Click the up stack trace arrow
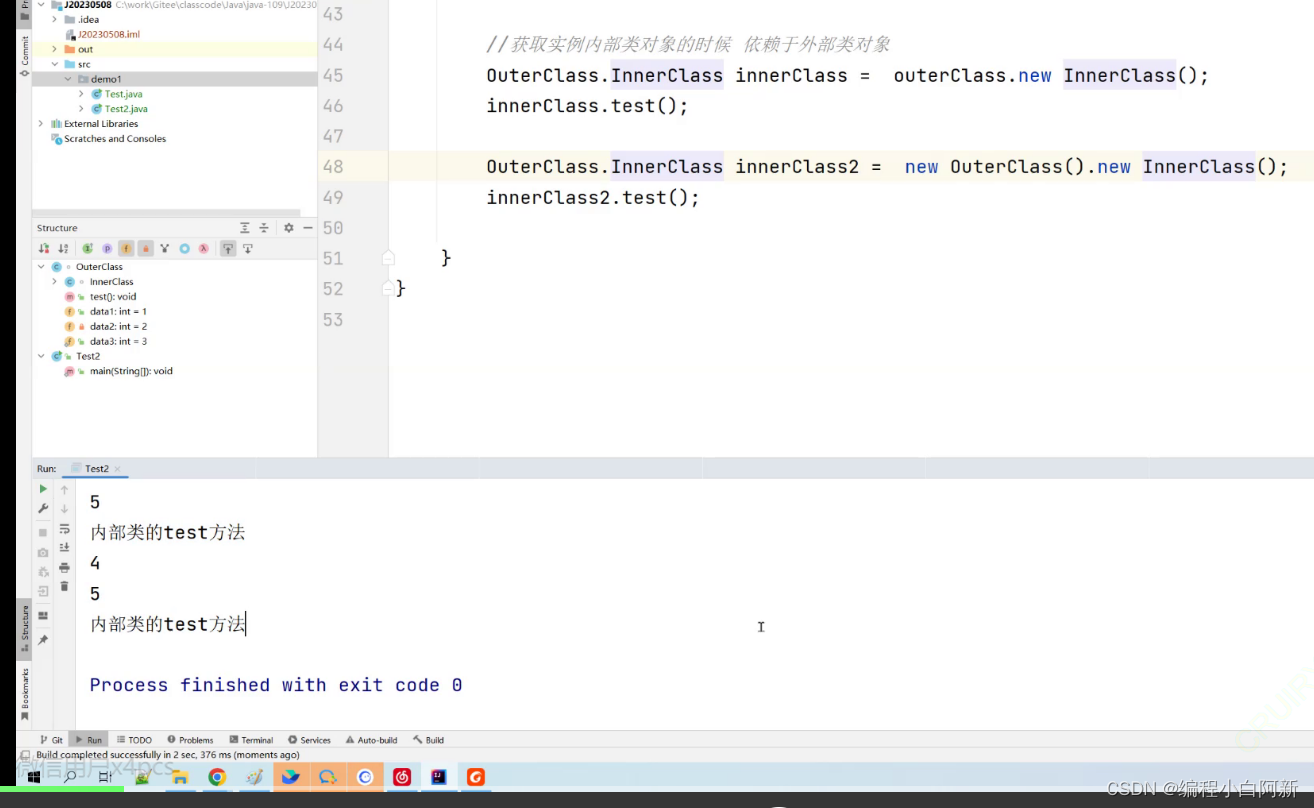The width and height of the screenshot is (1314, 808). click(x=64, y=489)
